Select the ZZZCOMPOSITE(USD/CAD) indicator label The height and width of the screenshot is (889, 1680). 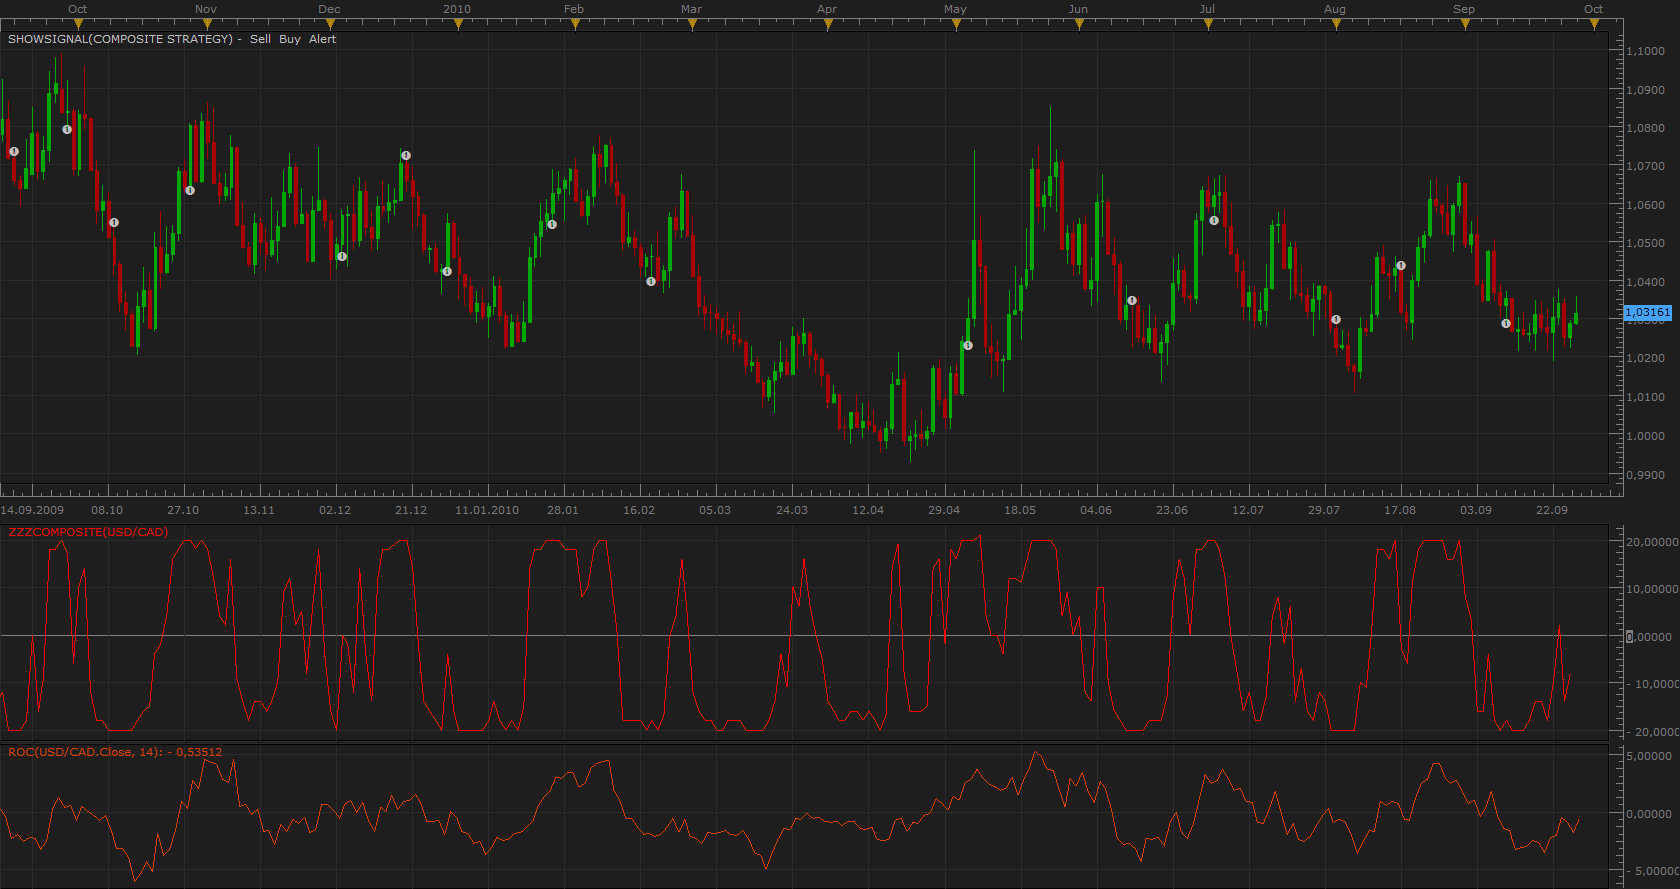[x=88, y=532]
